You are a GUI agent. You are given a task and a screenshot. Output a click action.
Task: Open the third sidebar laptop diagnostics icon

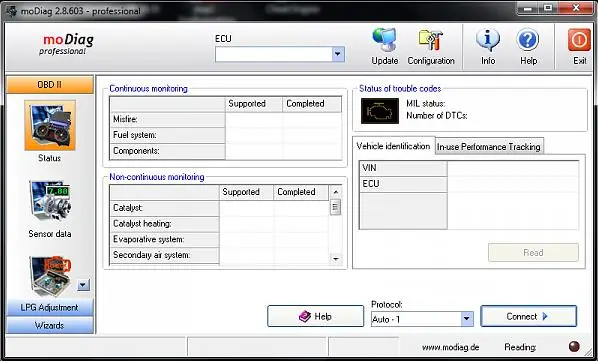click(50, 276)
